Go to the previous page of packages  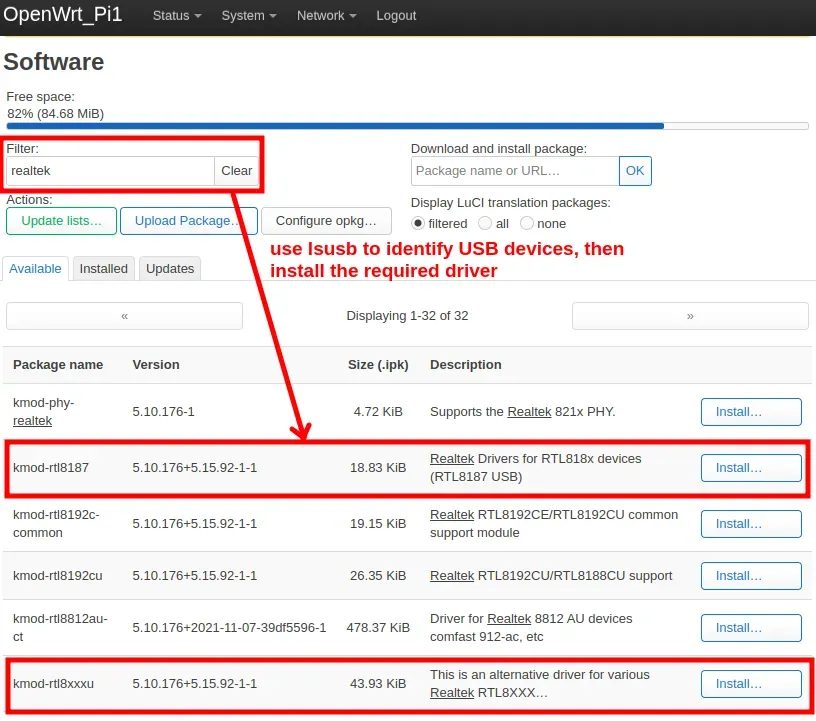[124, 316]
